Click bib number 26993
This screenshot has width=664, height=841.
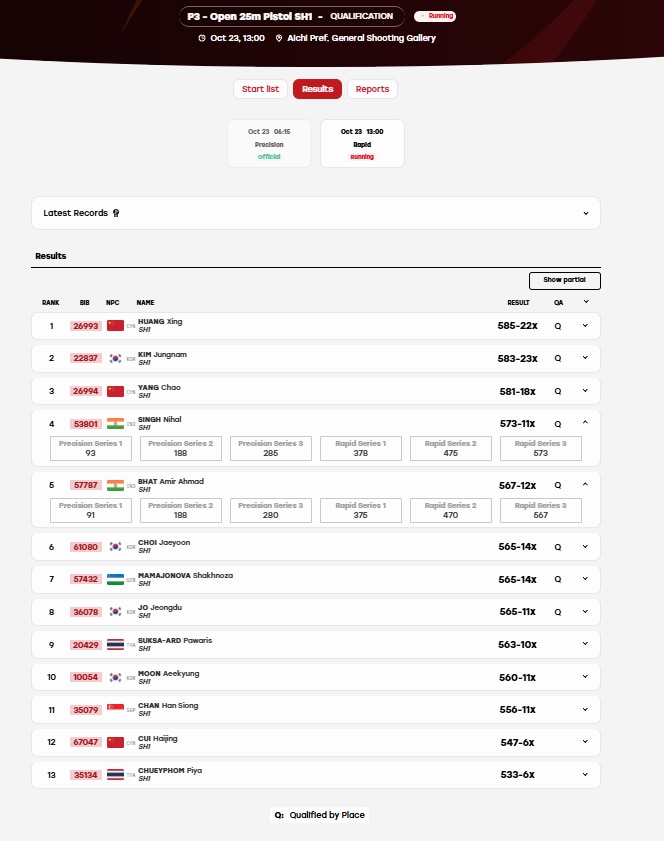(x=86, y=326)
